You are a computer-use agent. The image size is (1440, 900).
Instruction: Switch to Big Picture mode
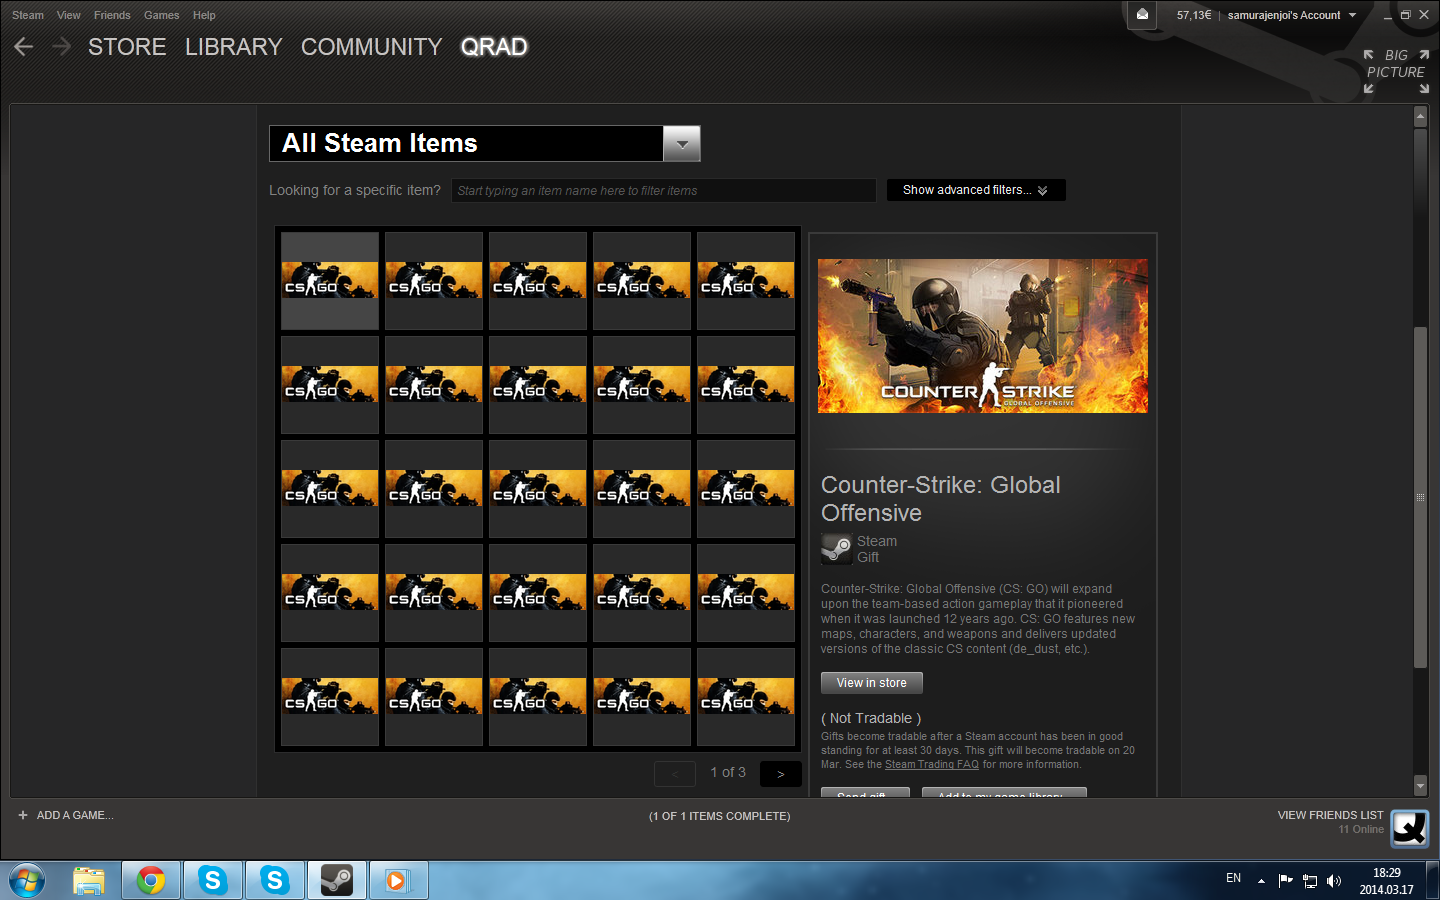(x=1396, y=71)
